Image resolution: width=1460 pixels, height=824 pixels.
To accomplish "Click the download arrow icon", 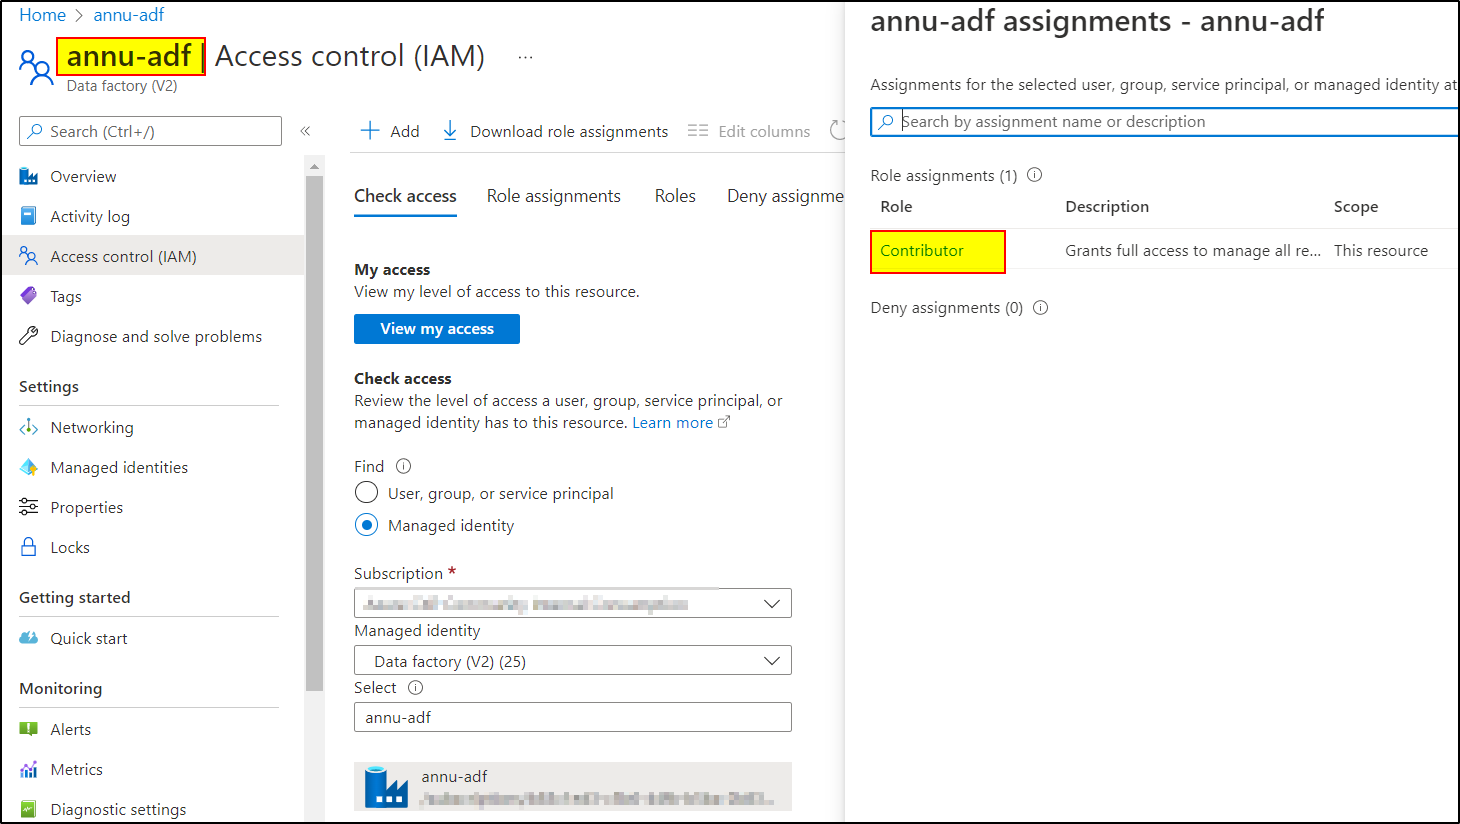I will tap(450, 131).
